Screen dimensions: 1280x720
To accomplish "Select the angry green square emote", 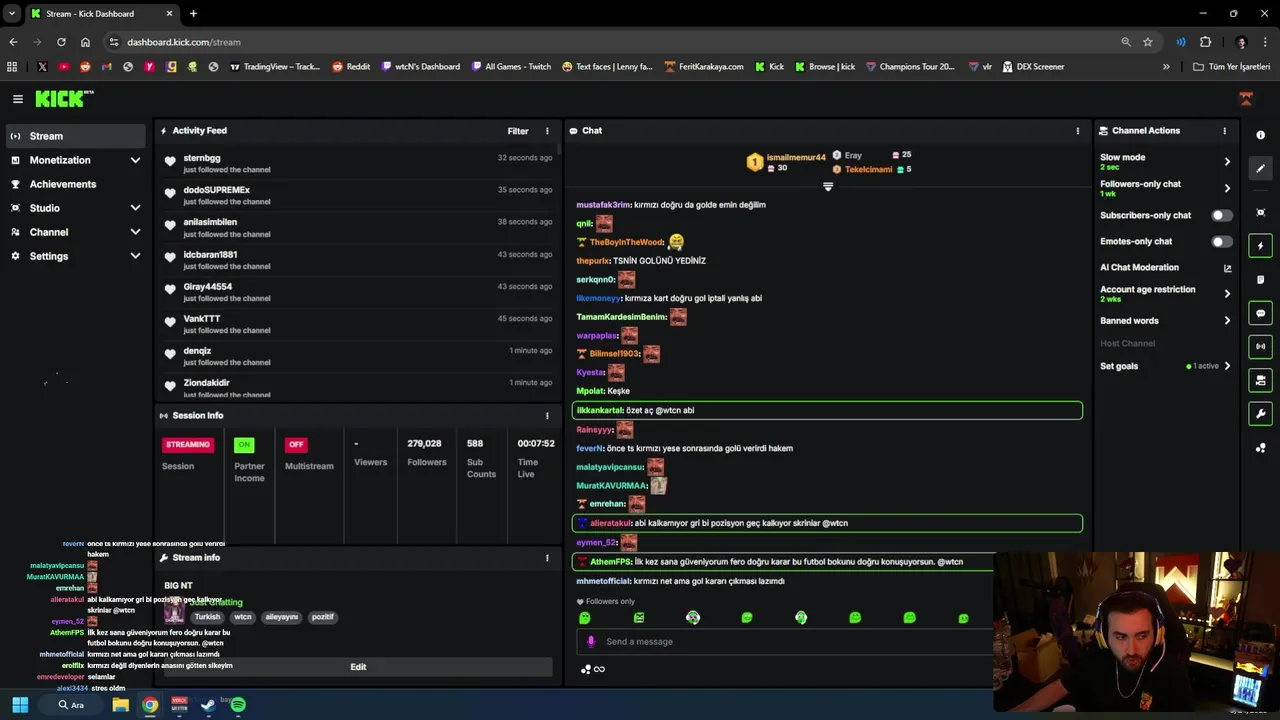I will pyautogui.click(x=639, y=618).
